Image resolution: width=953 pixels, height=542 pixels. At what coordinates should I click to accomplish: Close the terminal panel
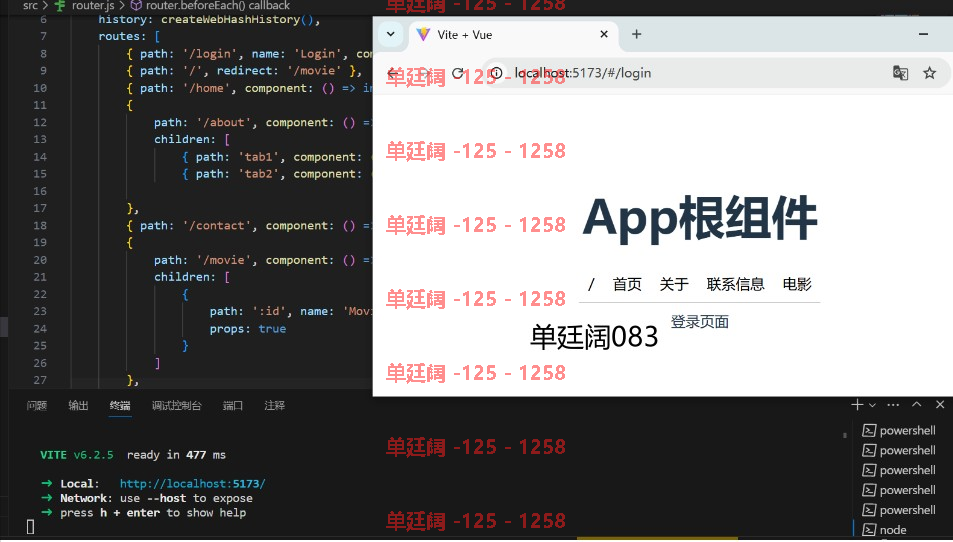940,405
